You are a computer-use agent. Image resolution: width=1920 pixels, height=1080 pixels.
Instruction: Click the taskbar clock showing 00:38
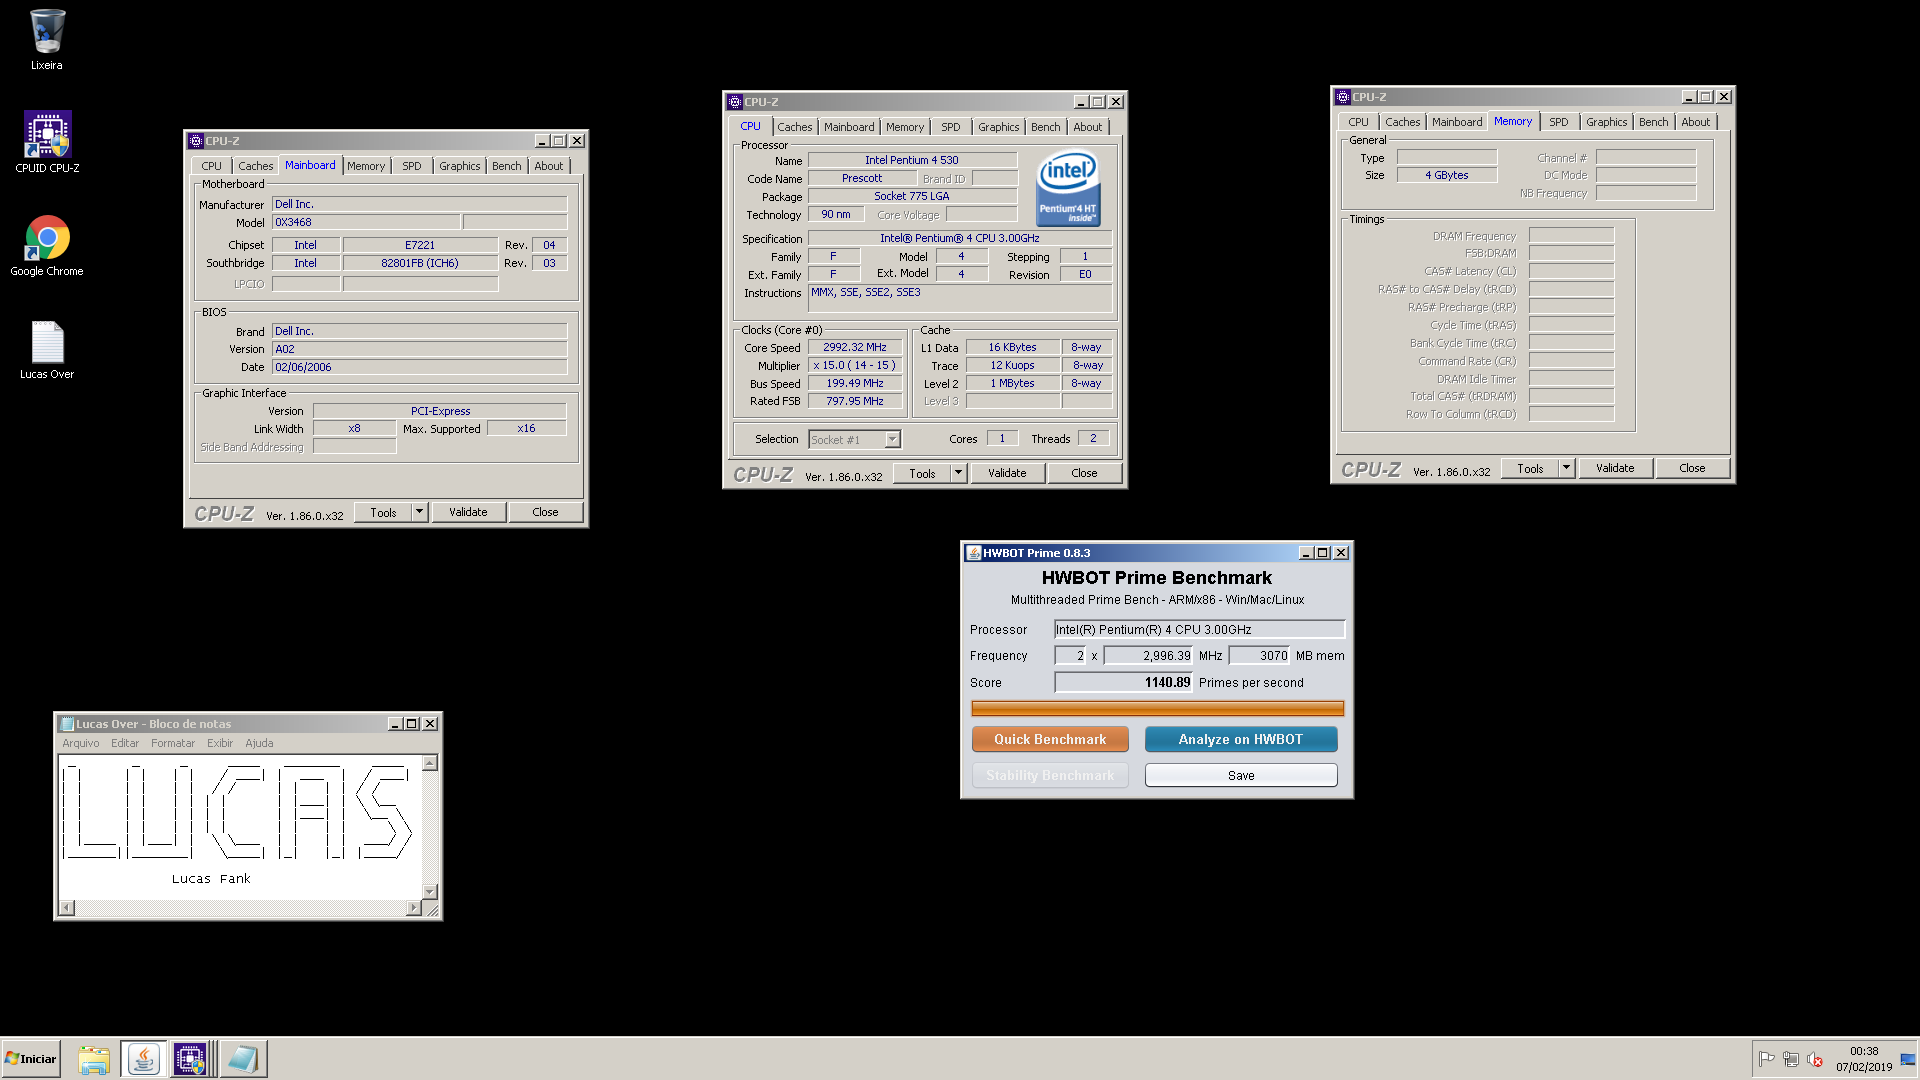(x=1864, y=1059)
